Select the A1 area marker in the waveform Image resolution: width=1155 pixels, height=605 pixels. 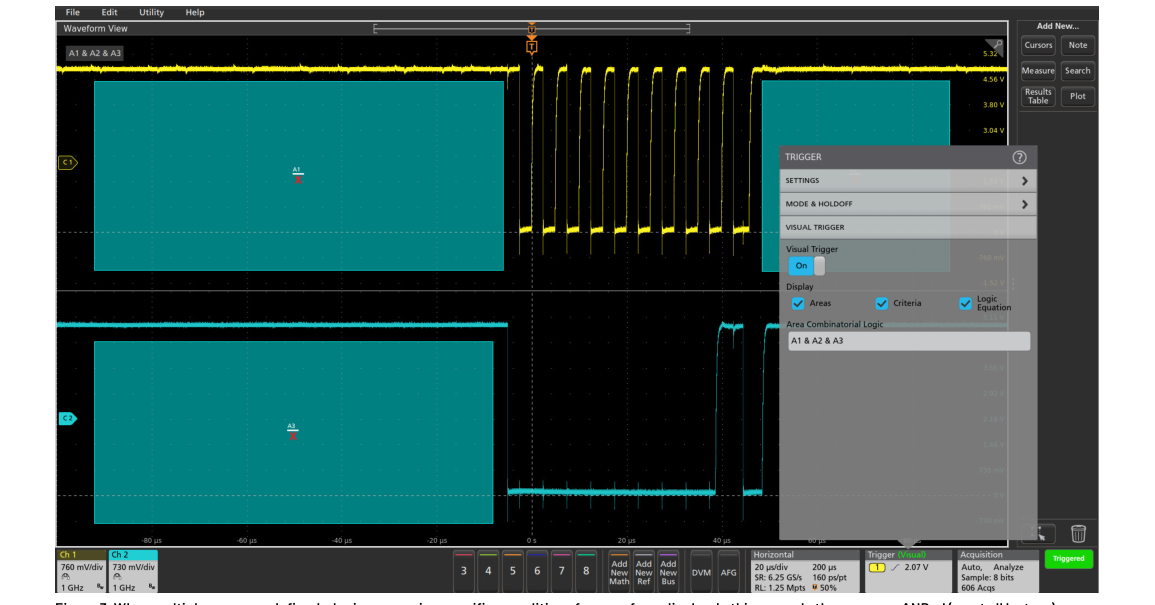click(x=298, y=175)
